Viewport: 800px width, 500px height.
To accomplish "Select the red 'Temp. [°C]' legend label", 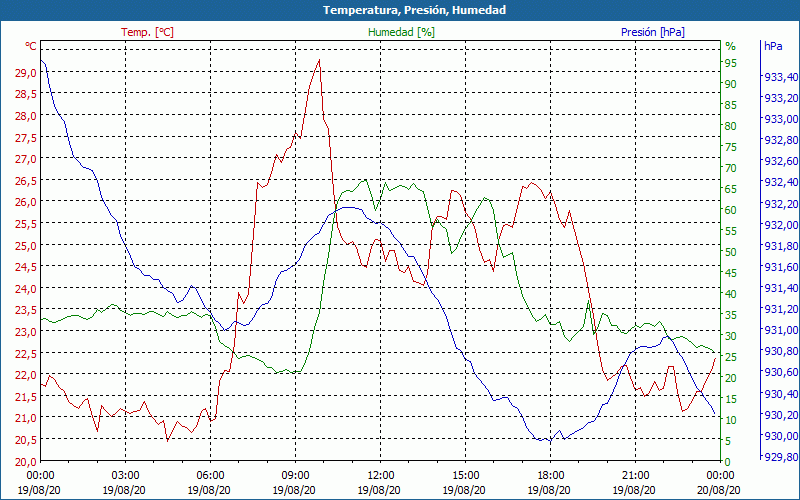I will (x=147, y=32).
